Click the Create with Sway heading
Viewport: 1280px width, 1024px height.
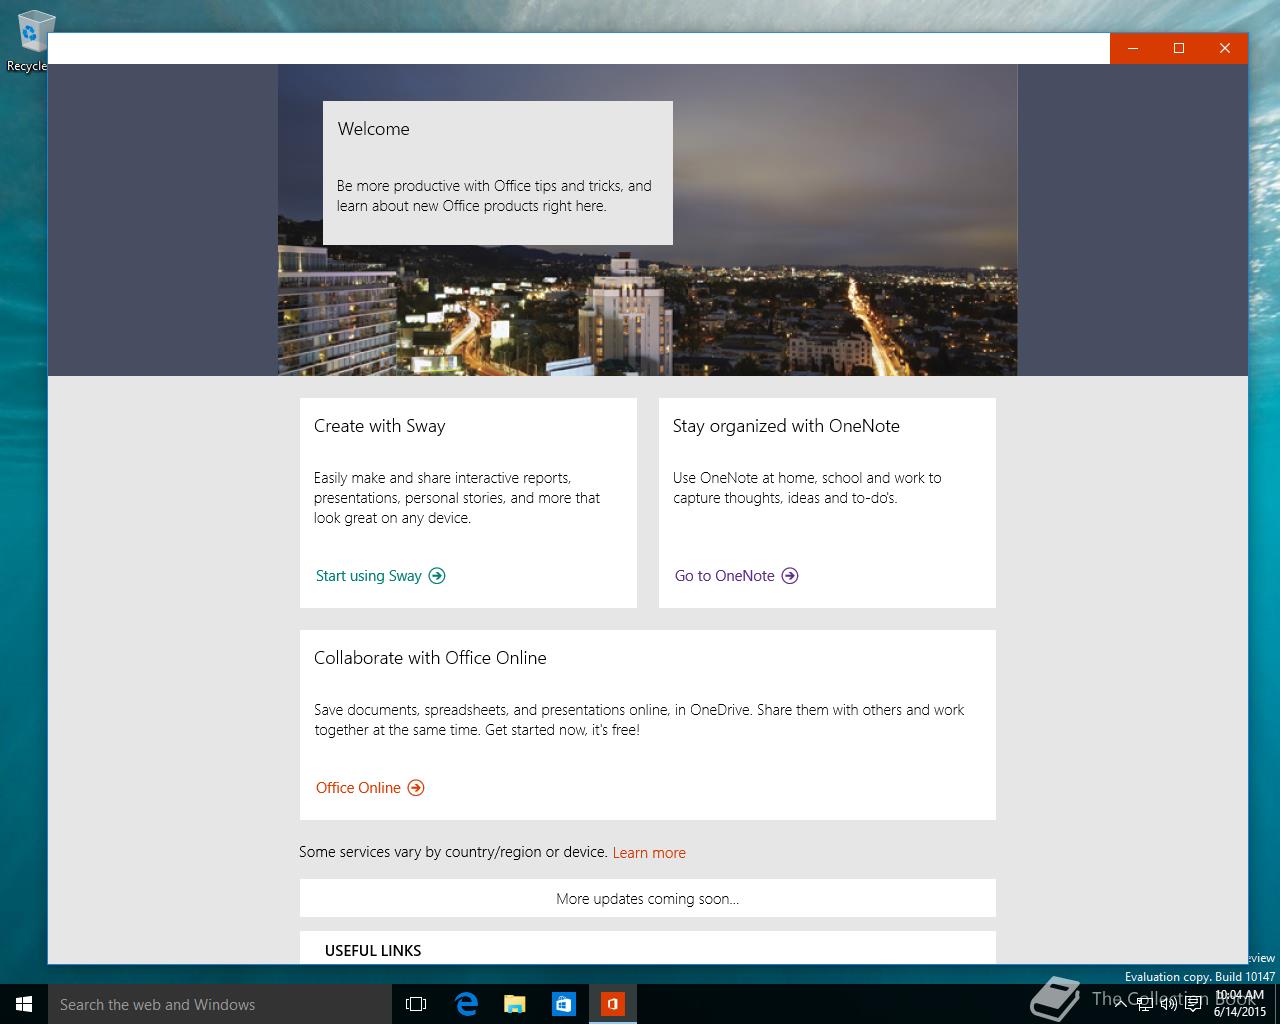click(x=379, y=426)
